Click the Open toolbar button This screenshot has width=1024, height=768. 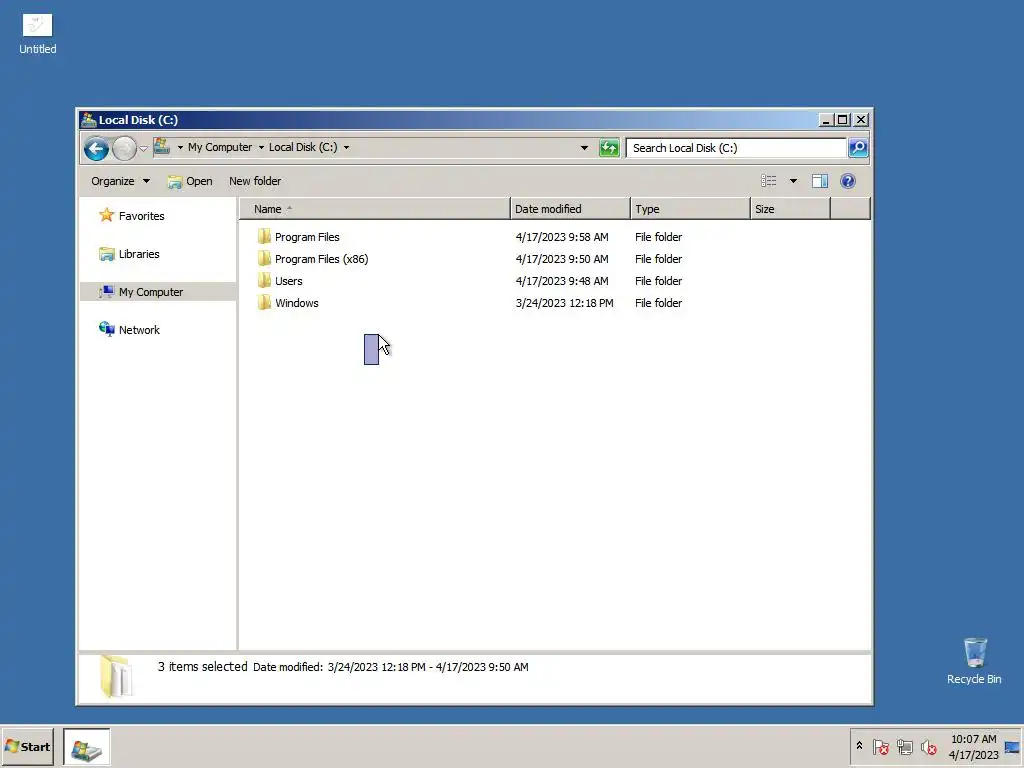click(190, 181)
